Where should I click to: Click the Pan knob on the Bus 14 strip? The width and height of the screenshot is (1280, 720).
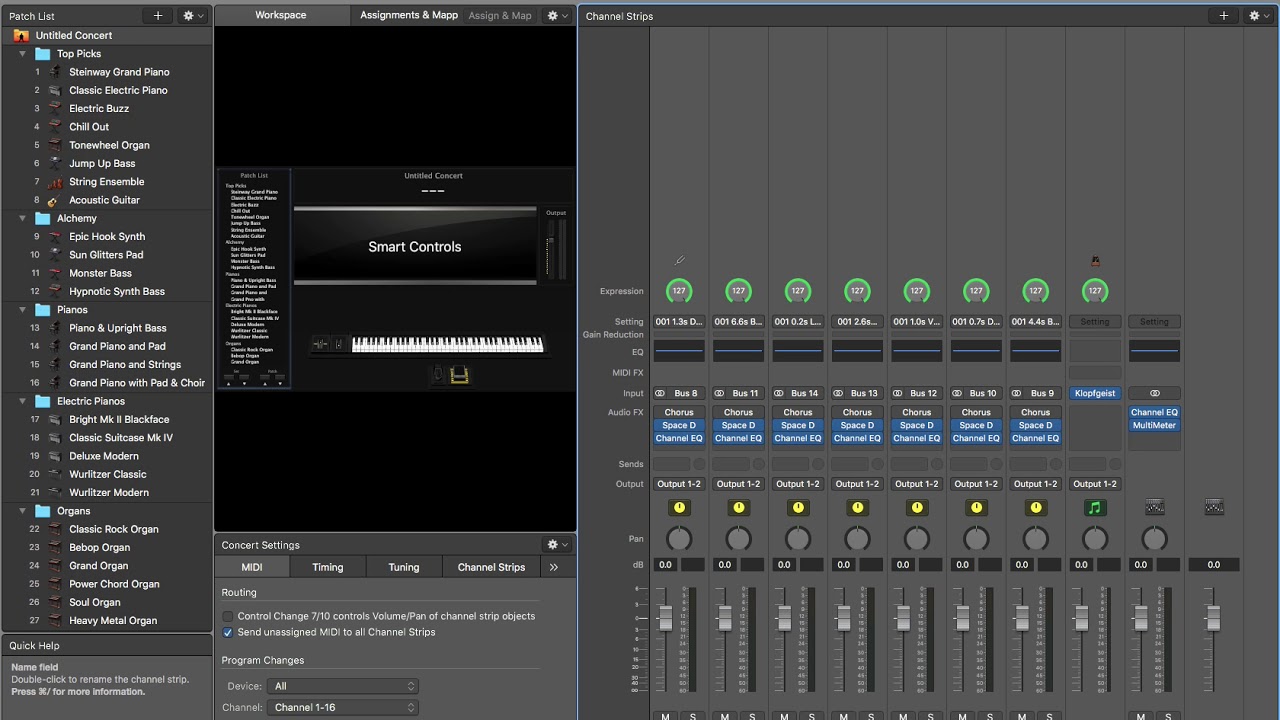[x=798, y=539]
